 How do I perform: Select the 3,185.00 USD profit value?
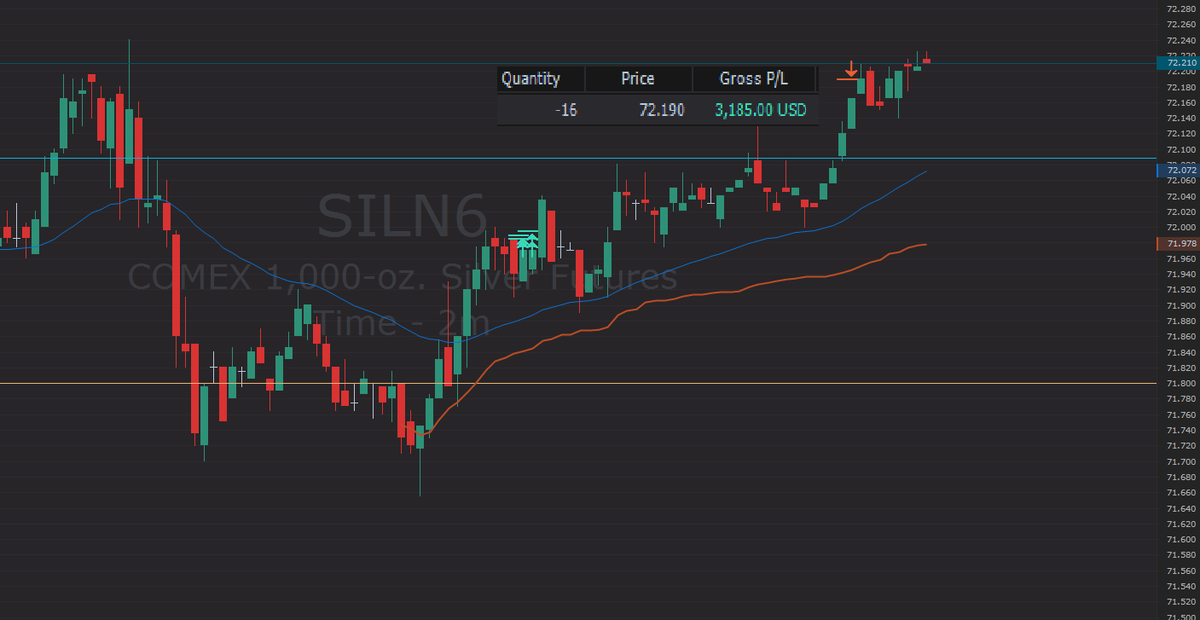pyautogui.click(x=760, y=109)
